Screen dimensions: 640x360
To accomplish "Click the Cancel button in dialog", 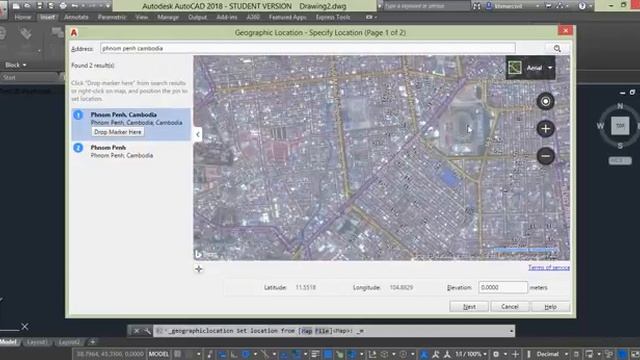I will (510, 307).
